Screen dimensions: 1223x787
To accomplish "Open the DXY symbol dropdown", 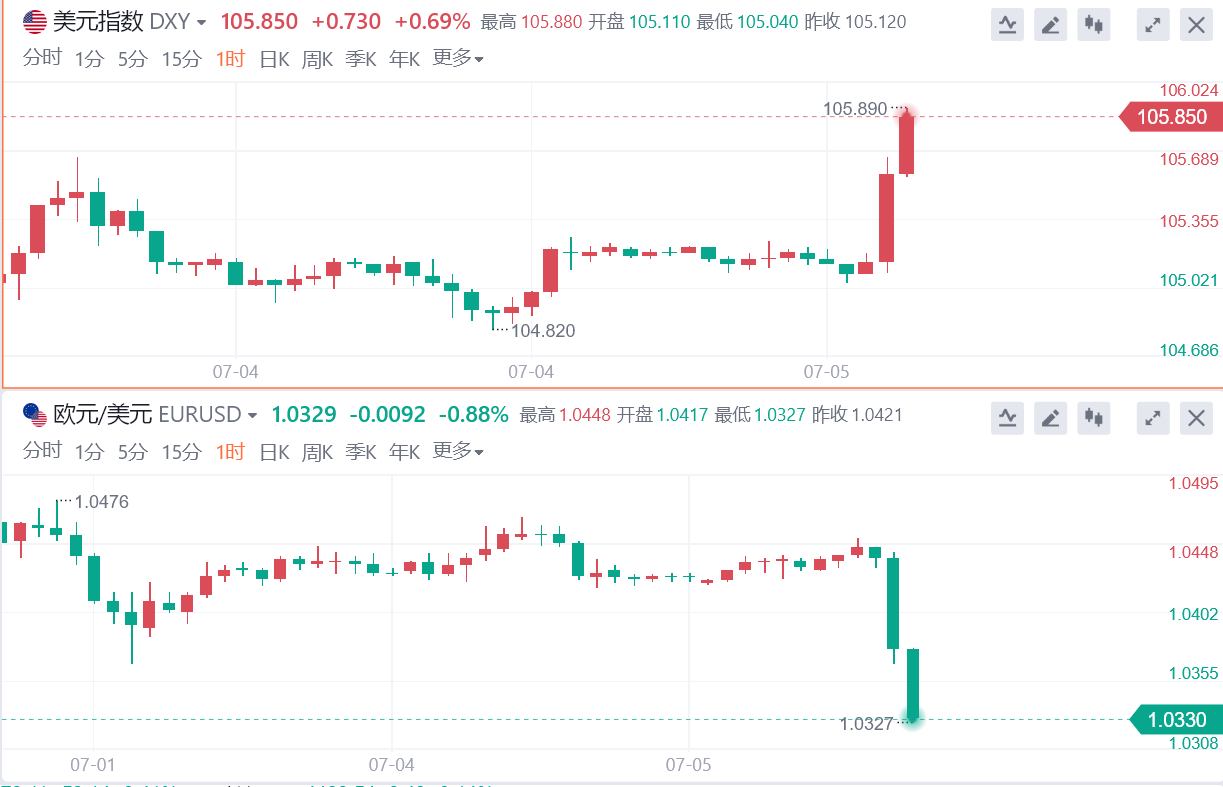I will (x=202, y=23).
